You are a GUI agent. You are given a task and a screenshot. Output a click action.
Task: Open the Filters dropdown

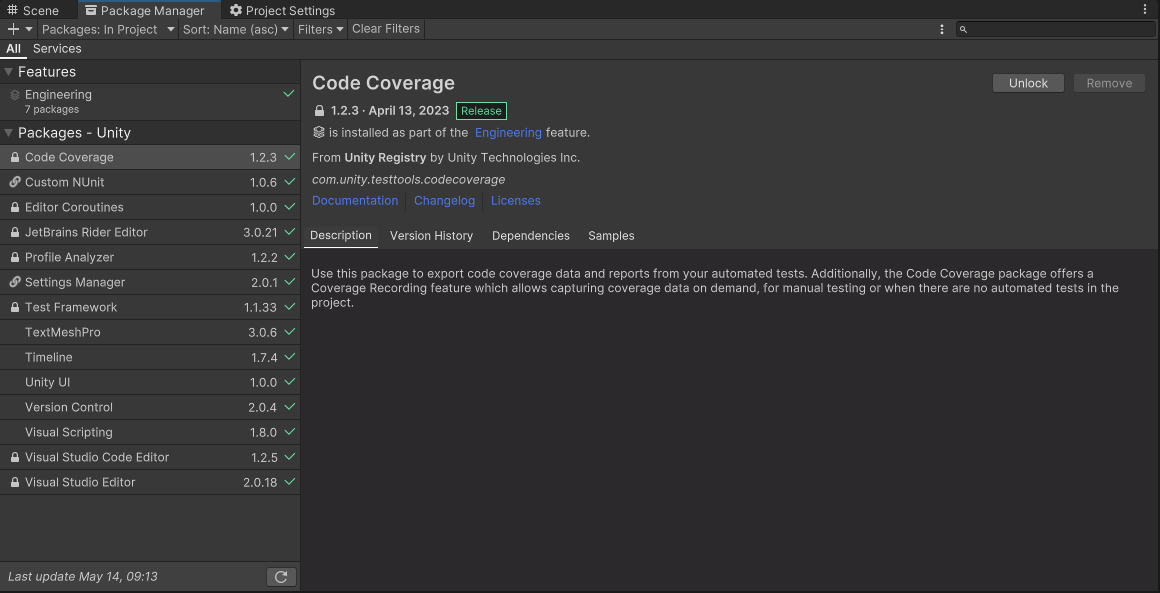[320, 30]
